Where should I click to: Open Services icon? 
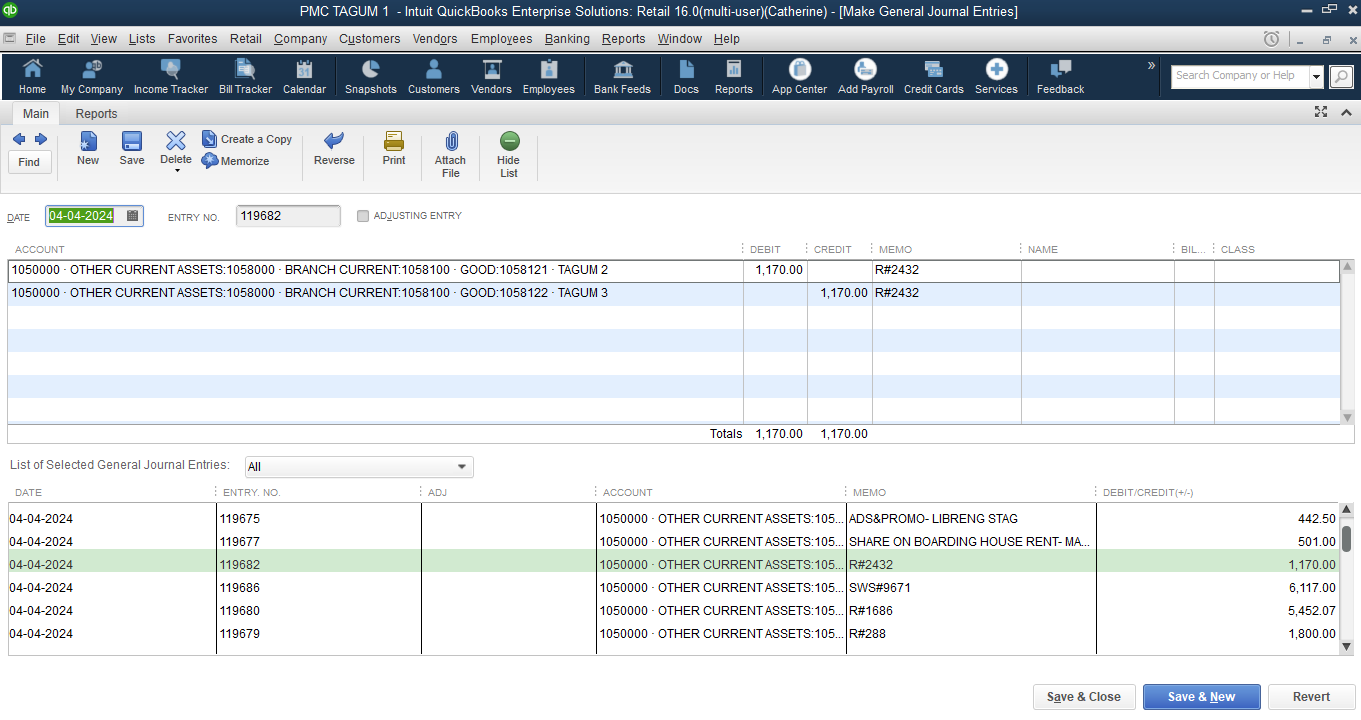(996, 77)
